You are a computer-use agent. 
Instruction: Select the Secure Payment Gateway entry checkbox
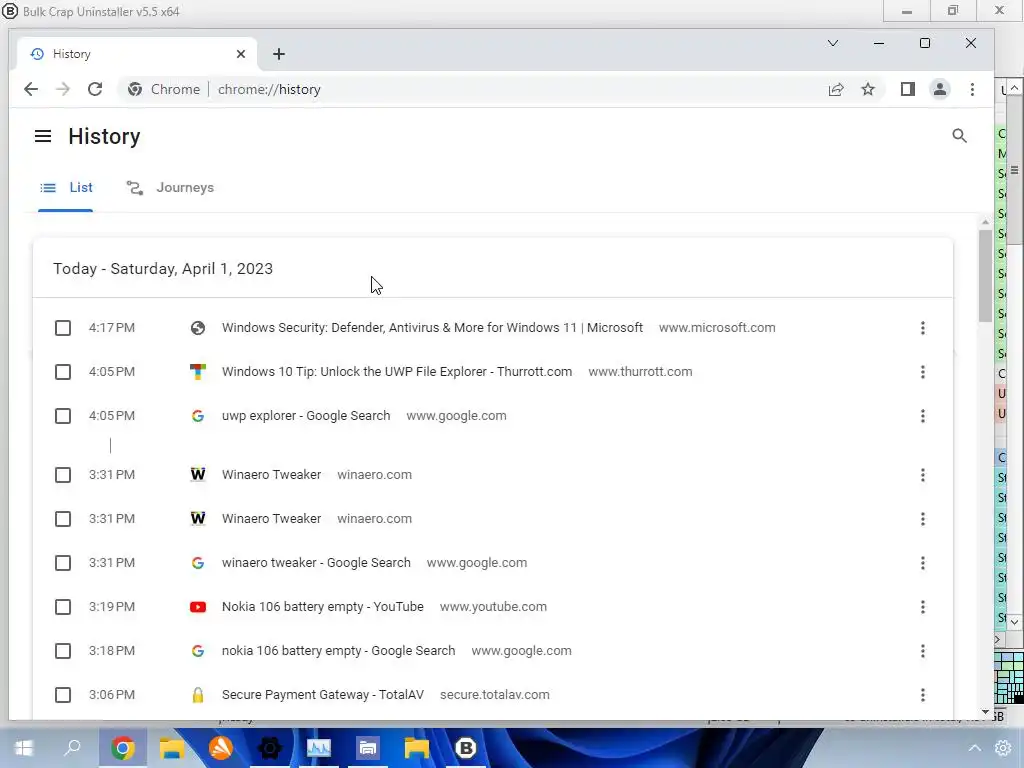pos(63,695)
